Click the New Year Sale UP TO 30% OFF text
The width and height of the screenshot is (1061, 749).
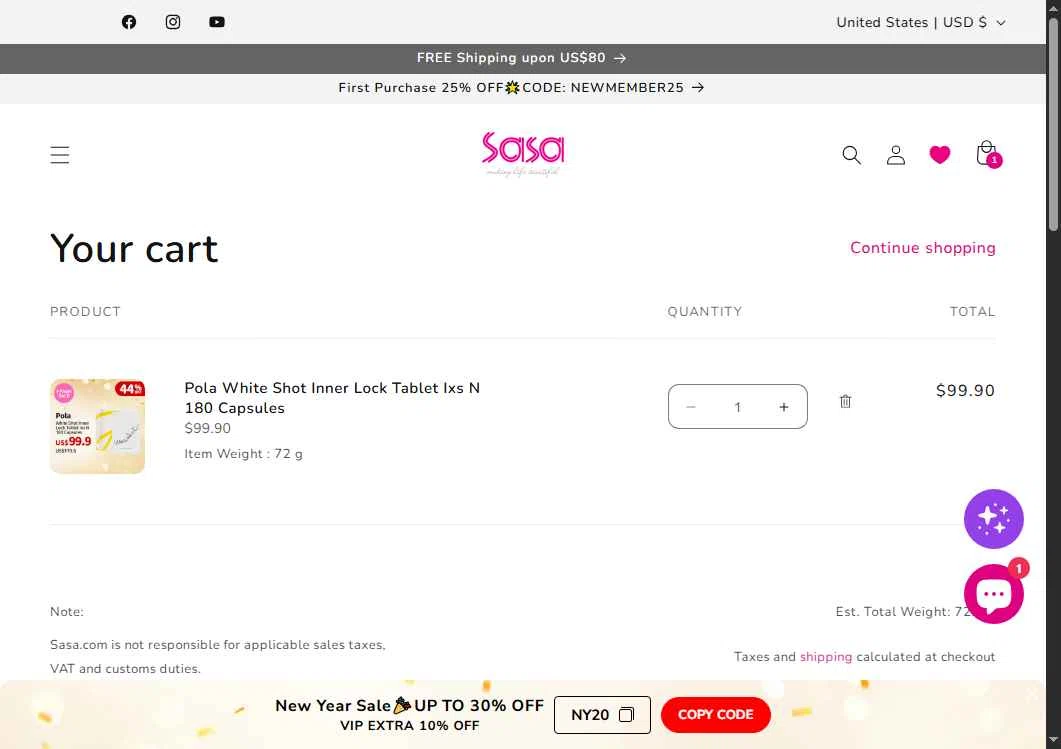[x=409, y=706]
